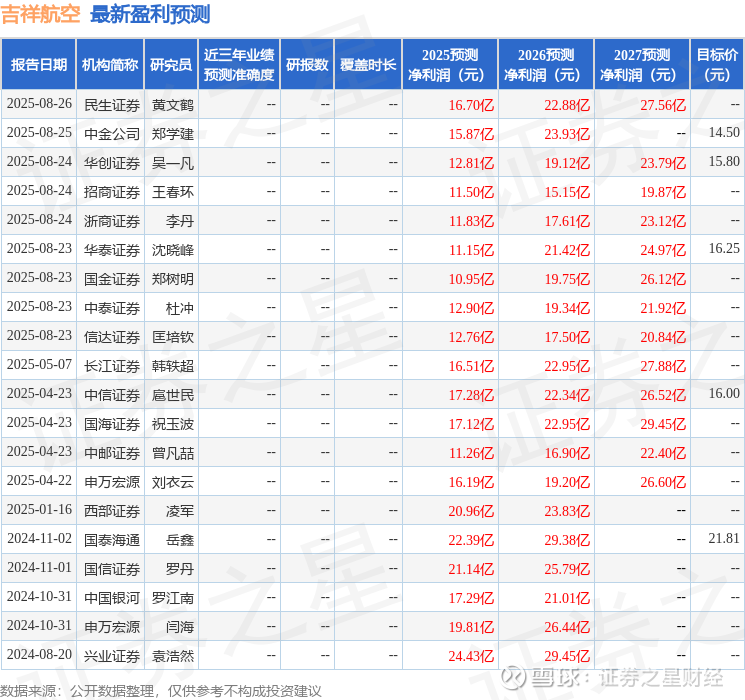Open the 吉祥航空 title link
Viewport: 745px width, 700px height.
point(40,14)
